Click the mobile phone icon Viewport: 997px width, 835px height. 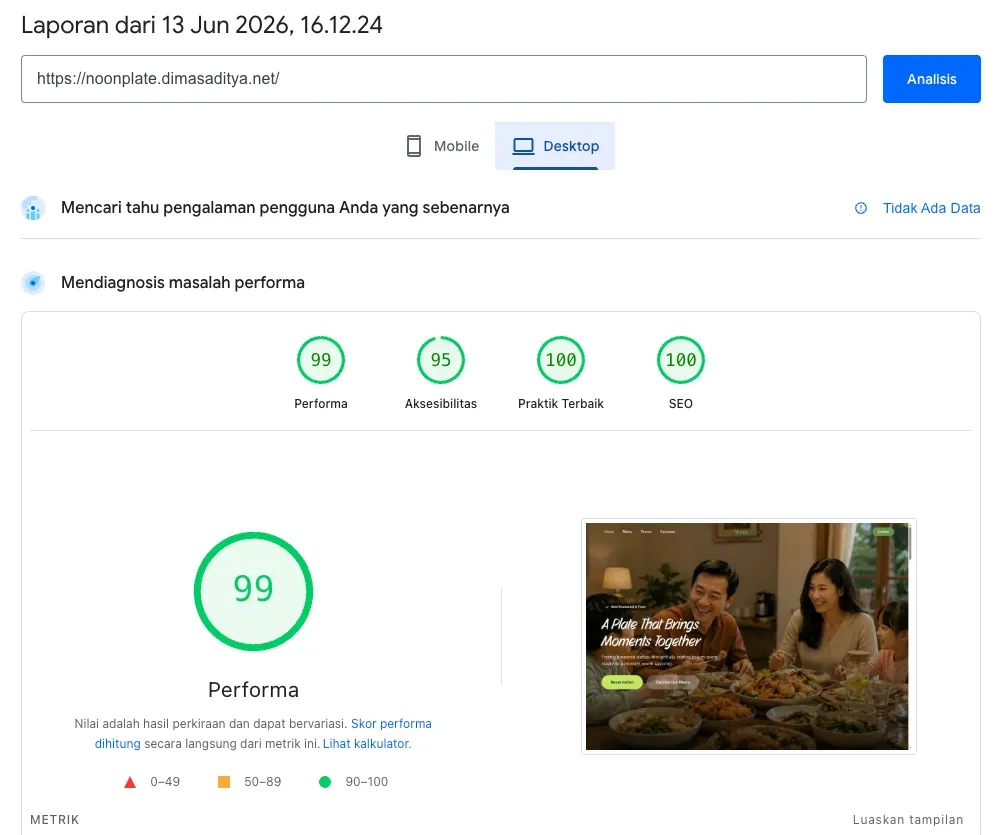pos(413,146)
